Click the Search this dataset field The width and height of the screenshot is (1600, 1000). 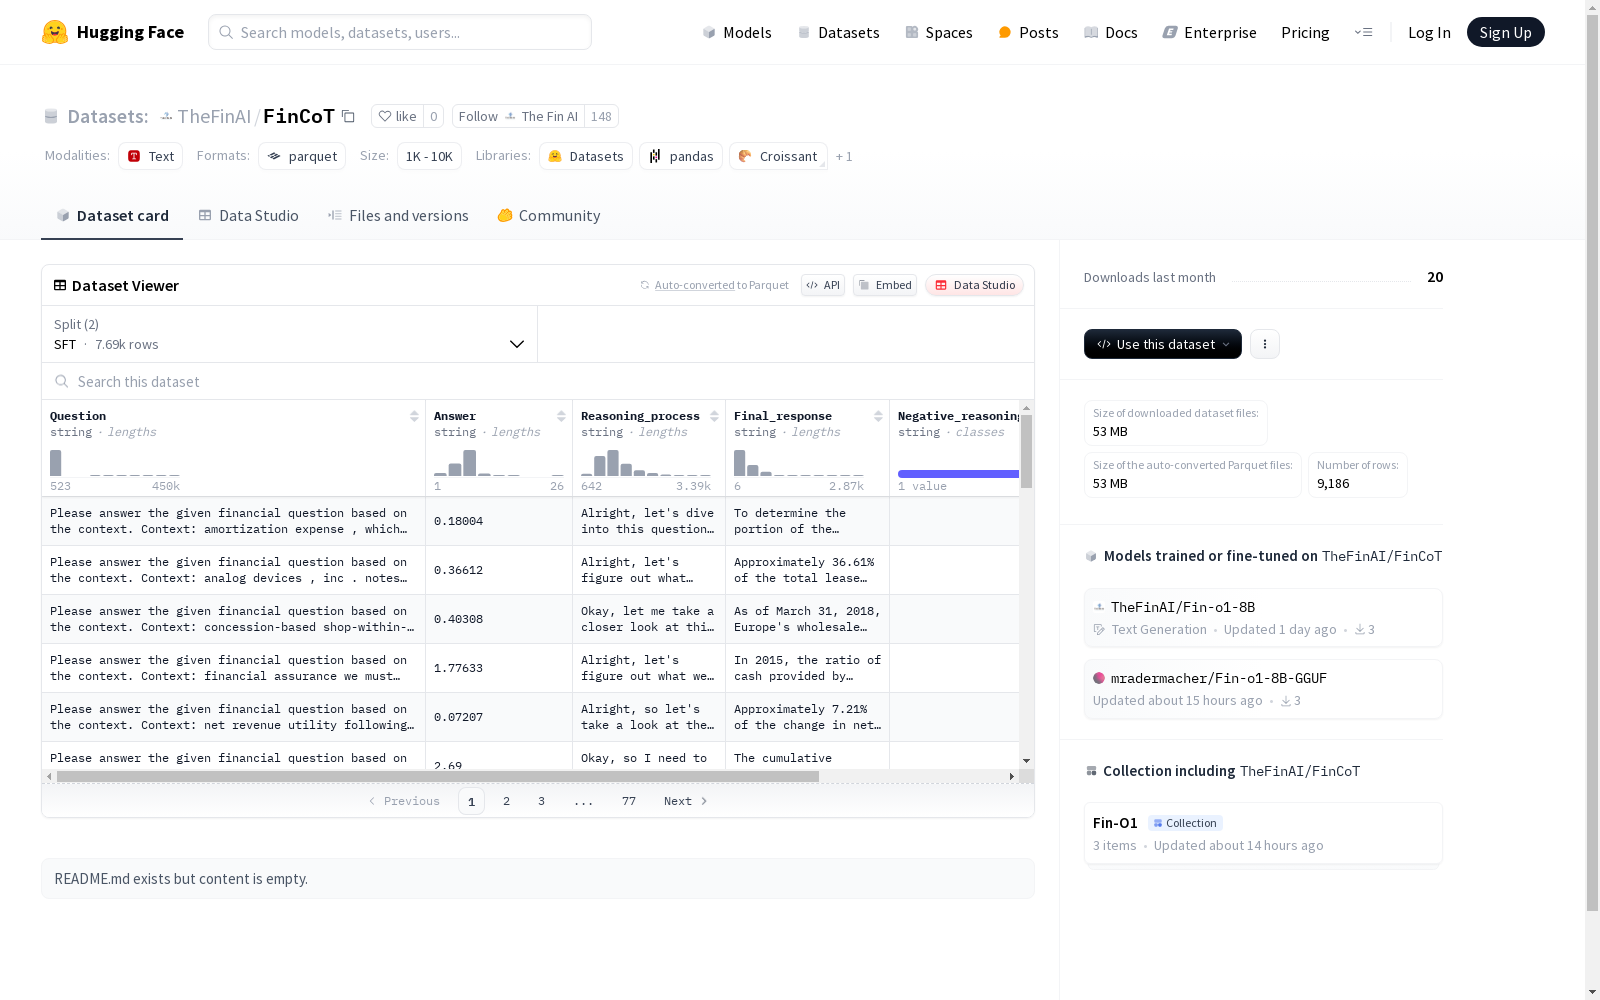[x=538, y=382]
